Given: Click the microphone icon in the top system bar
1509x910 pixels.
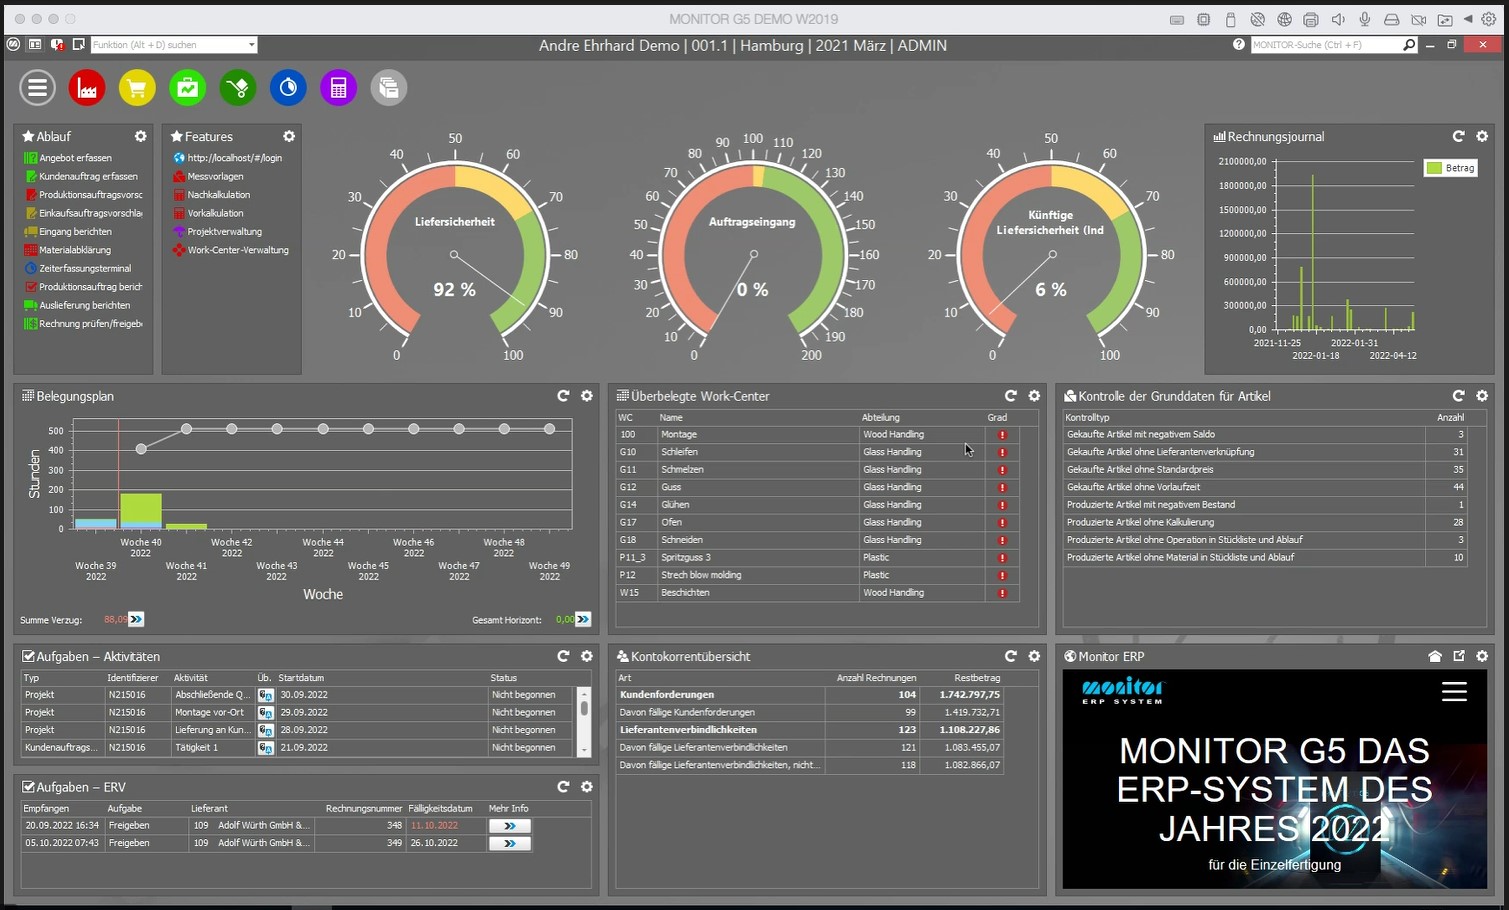Looking at the screenshot, I should pyautogui.click(x=1364, y=19).
